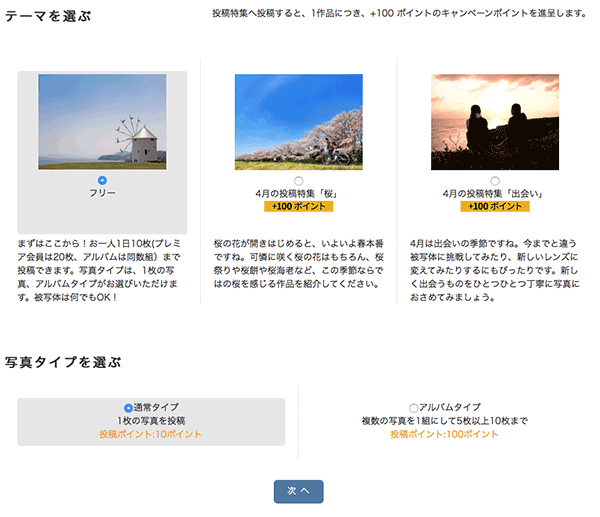Click the フリー description starting まずはここから

pyautogui.click(x=99, y=270)
